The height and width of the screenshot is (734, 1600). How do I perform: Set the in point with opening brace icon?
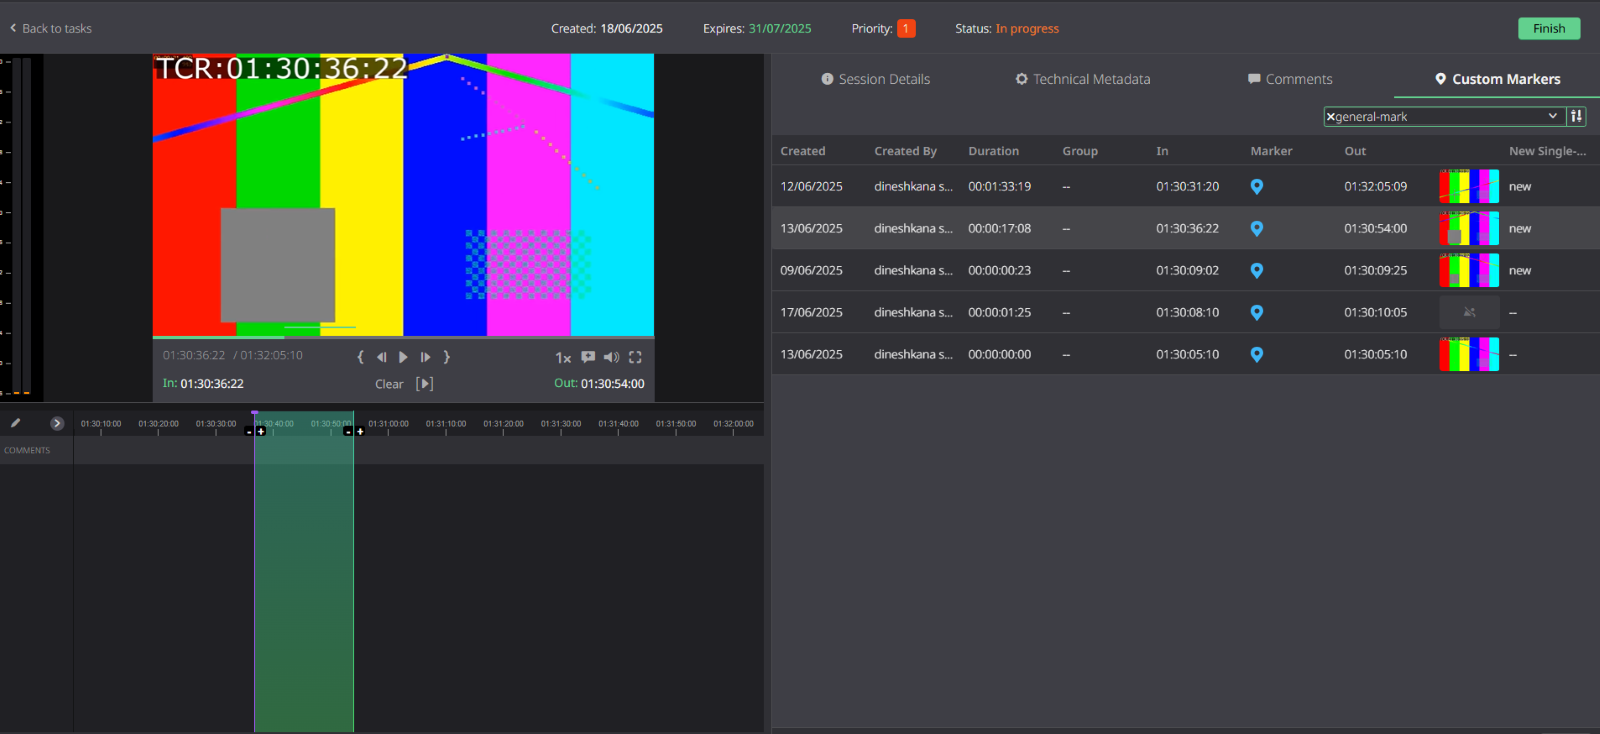pyautogui.click(x=360, y=357)
